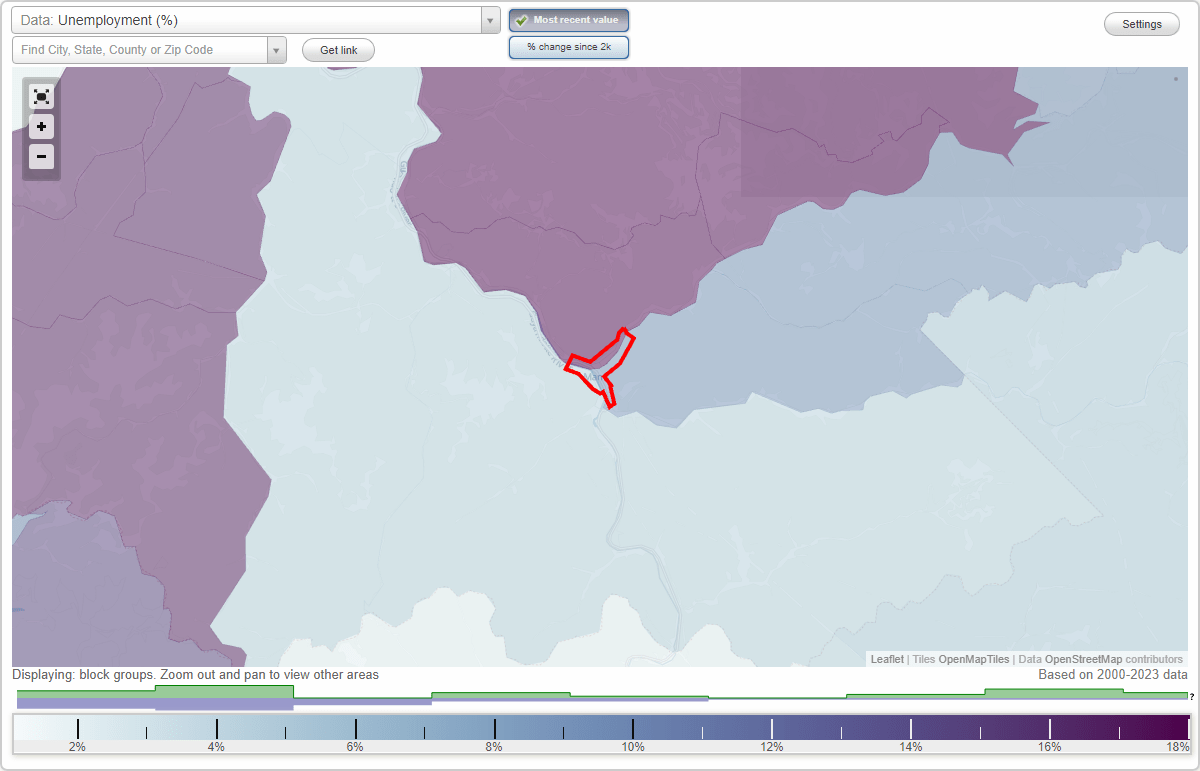Viewport: 1200px width, 771px height.
Task: Zoom out using the minus map control
Action: click(x=41, y=156)
